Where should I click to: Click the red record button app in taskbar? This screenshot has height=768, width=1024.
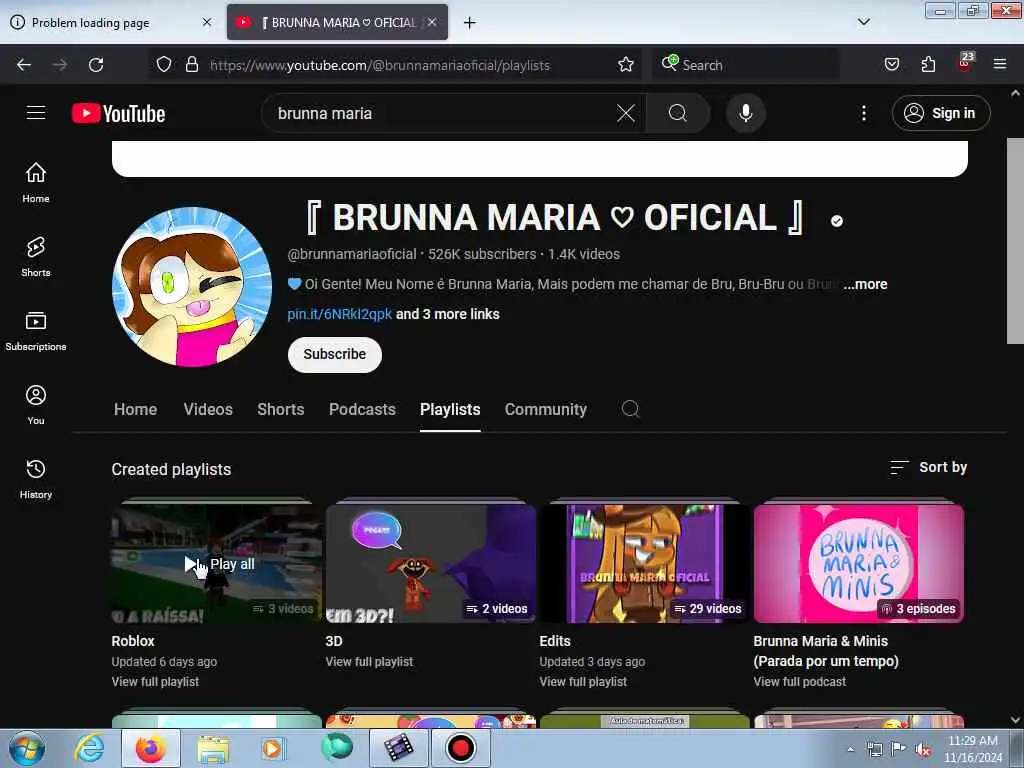(x=460, y=748)
